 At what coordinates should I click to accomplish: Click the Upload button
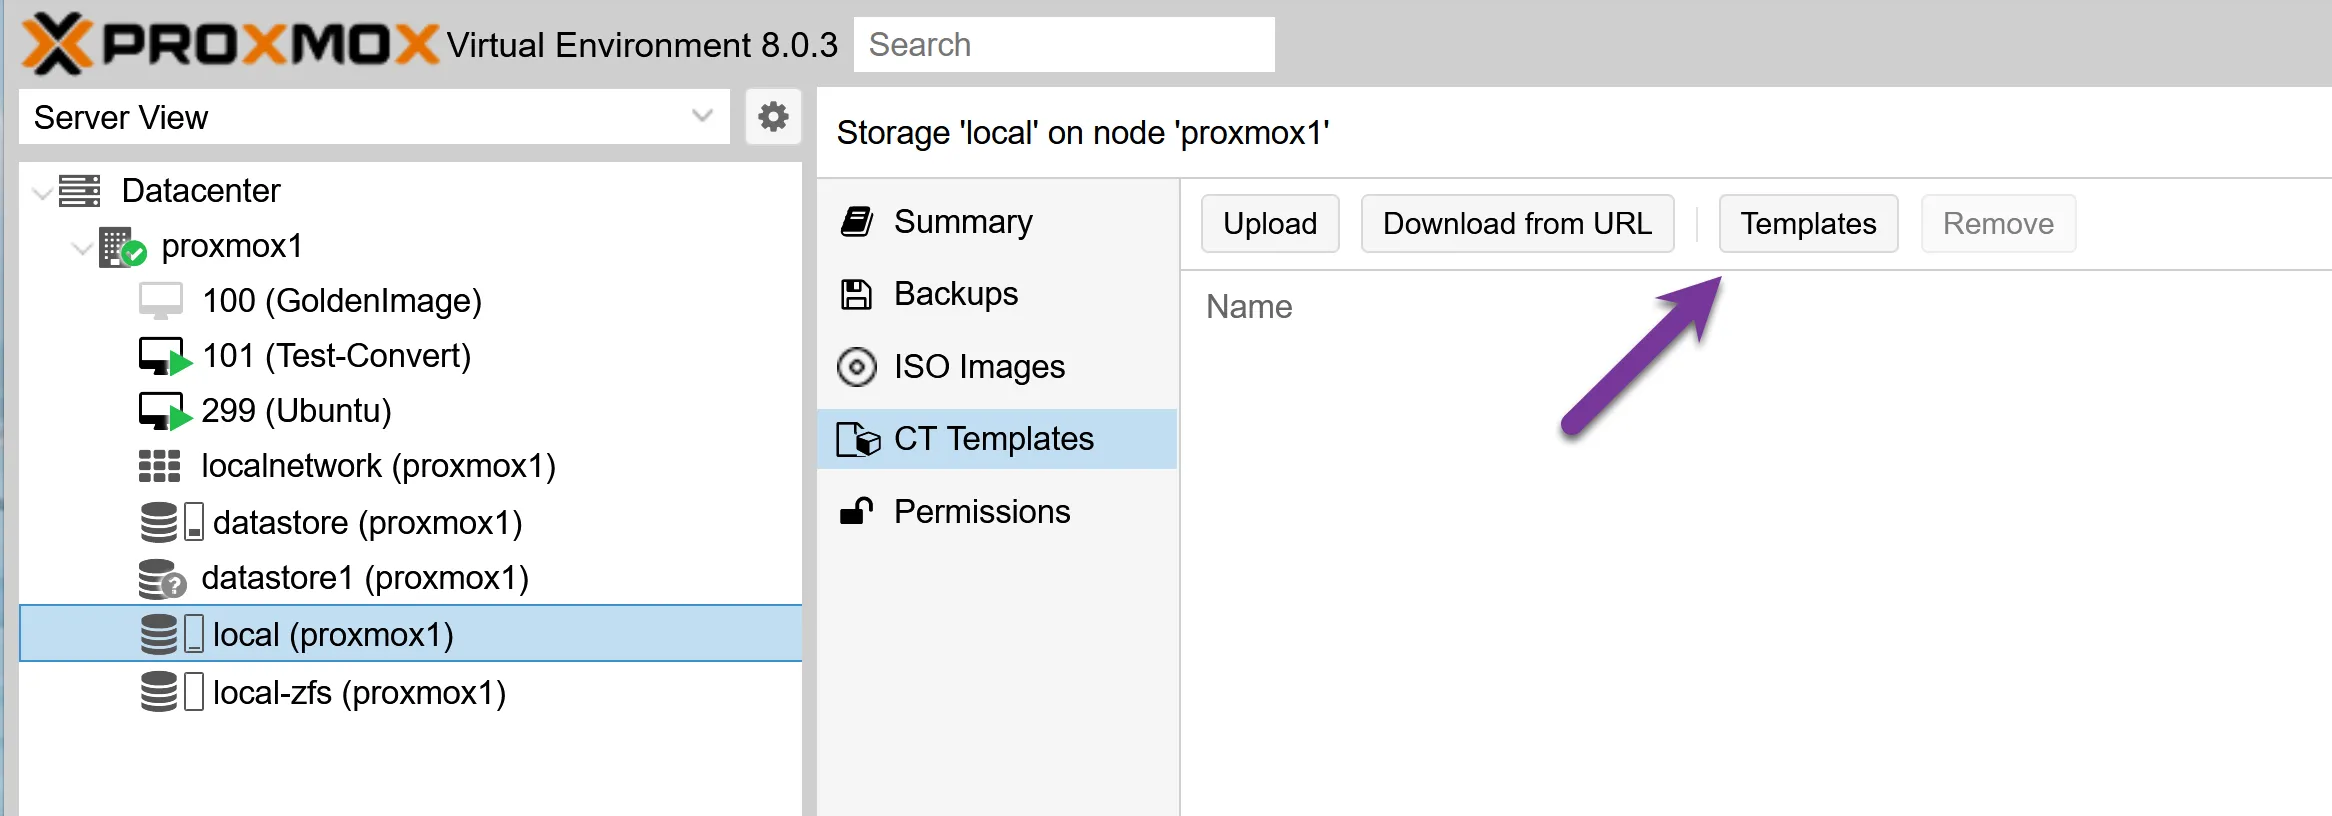(1269, 223)
